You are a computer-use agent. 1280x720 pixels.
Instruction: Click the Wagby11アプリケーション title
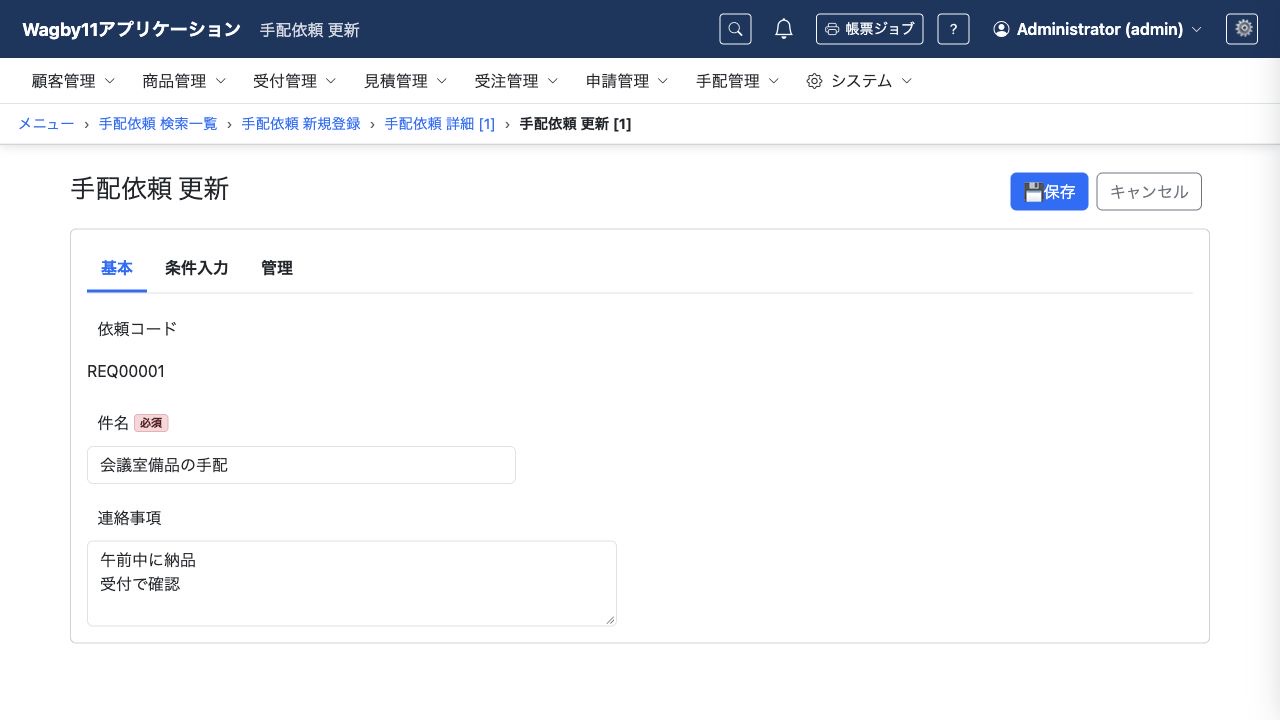132,29
